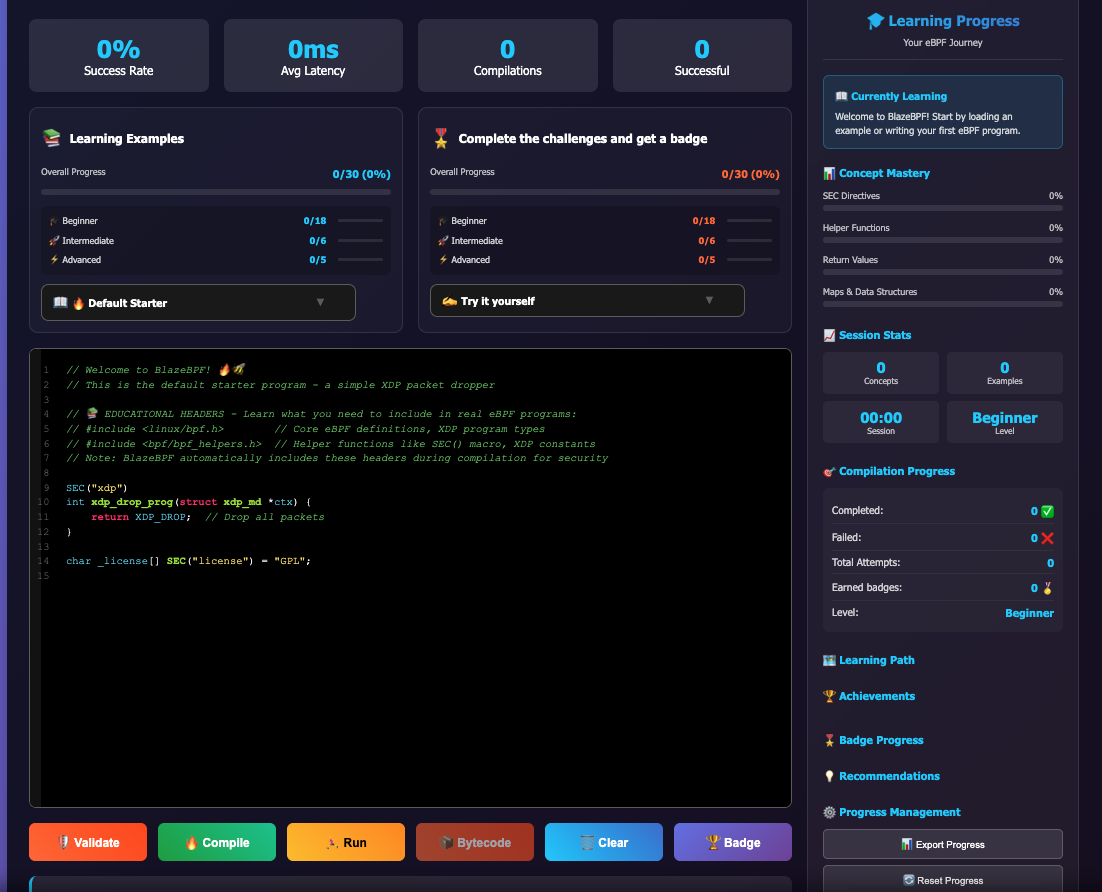Click the lightning icon beside examples Advanced
This screenshot has width=1102, height=892.
click(x=54, y=259)
